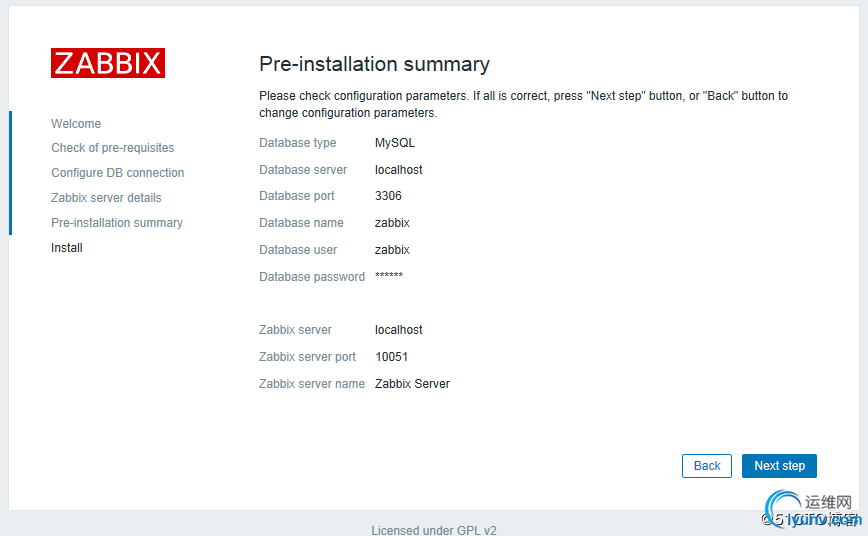The height and width of the screenshot is (536, 868).
Task: Click the Pre-installation summary heading
Action: click(x=374, y=64)
